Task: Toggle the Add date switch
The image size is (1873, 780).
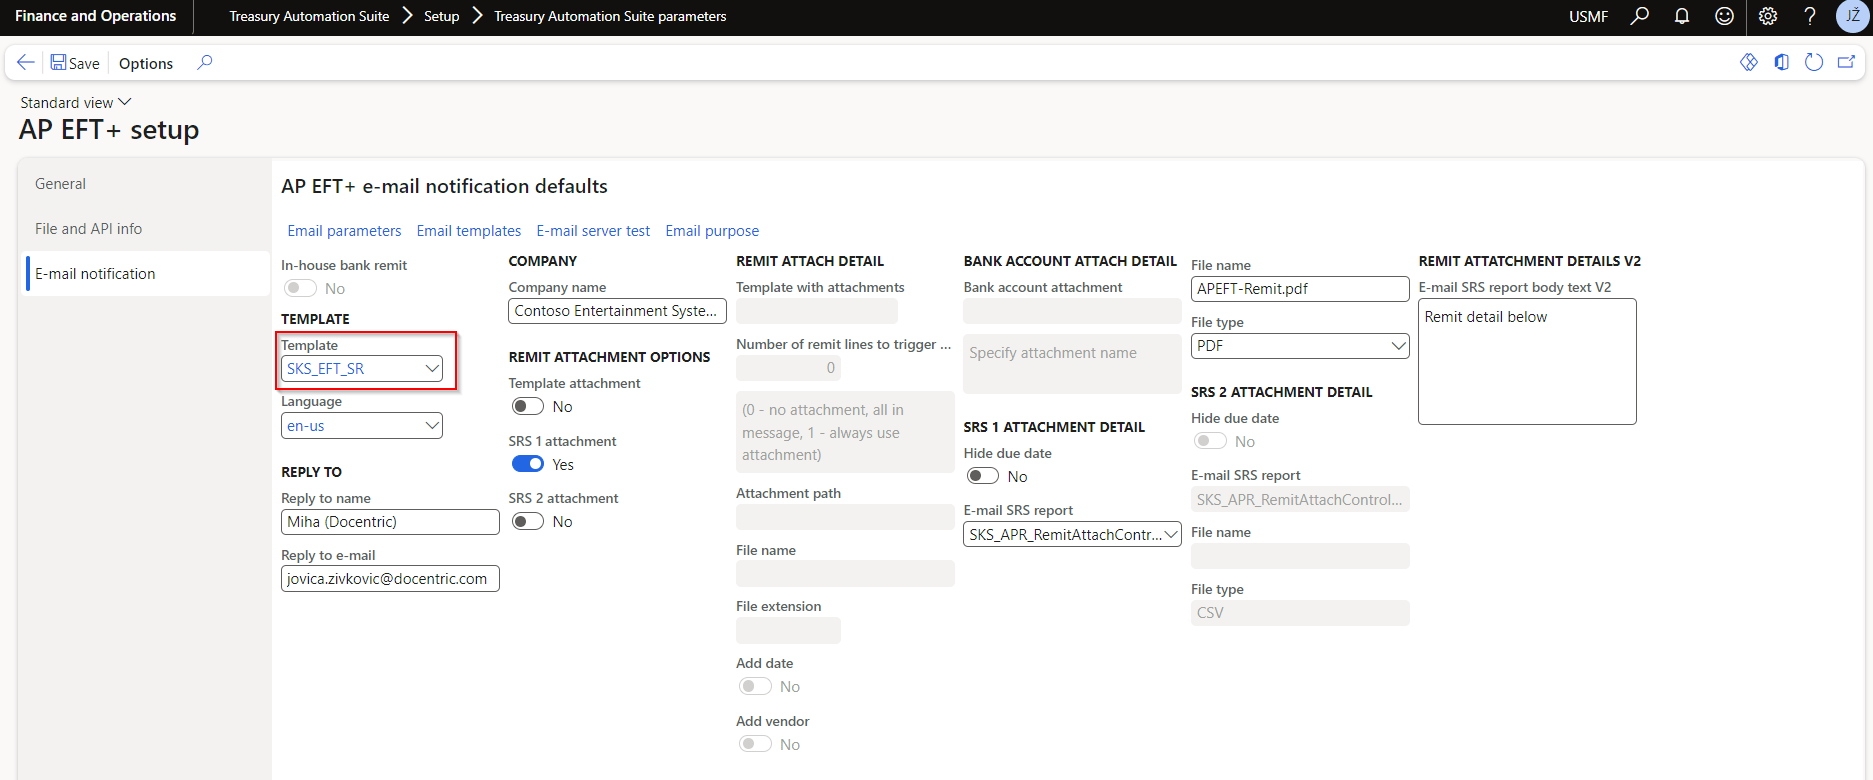Action: pyautogui.click(x=755, y=686)
